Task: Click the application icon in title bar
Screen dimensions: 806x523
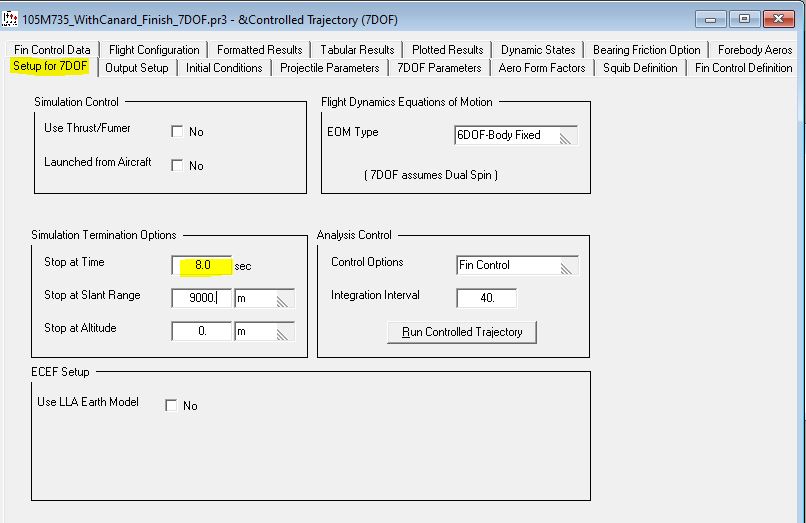Action: click(11, 19)
